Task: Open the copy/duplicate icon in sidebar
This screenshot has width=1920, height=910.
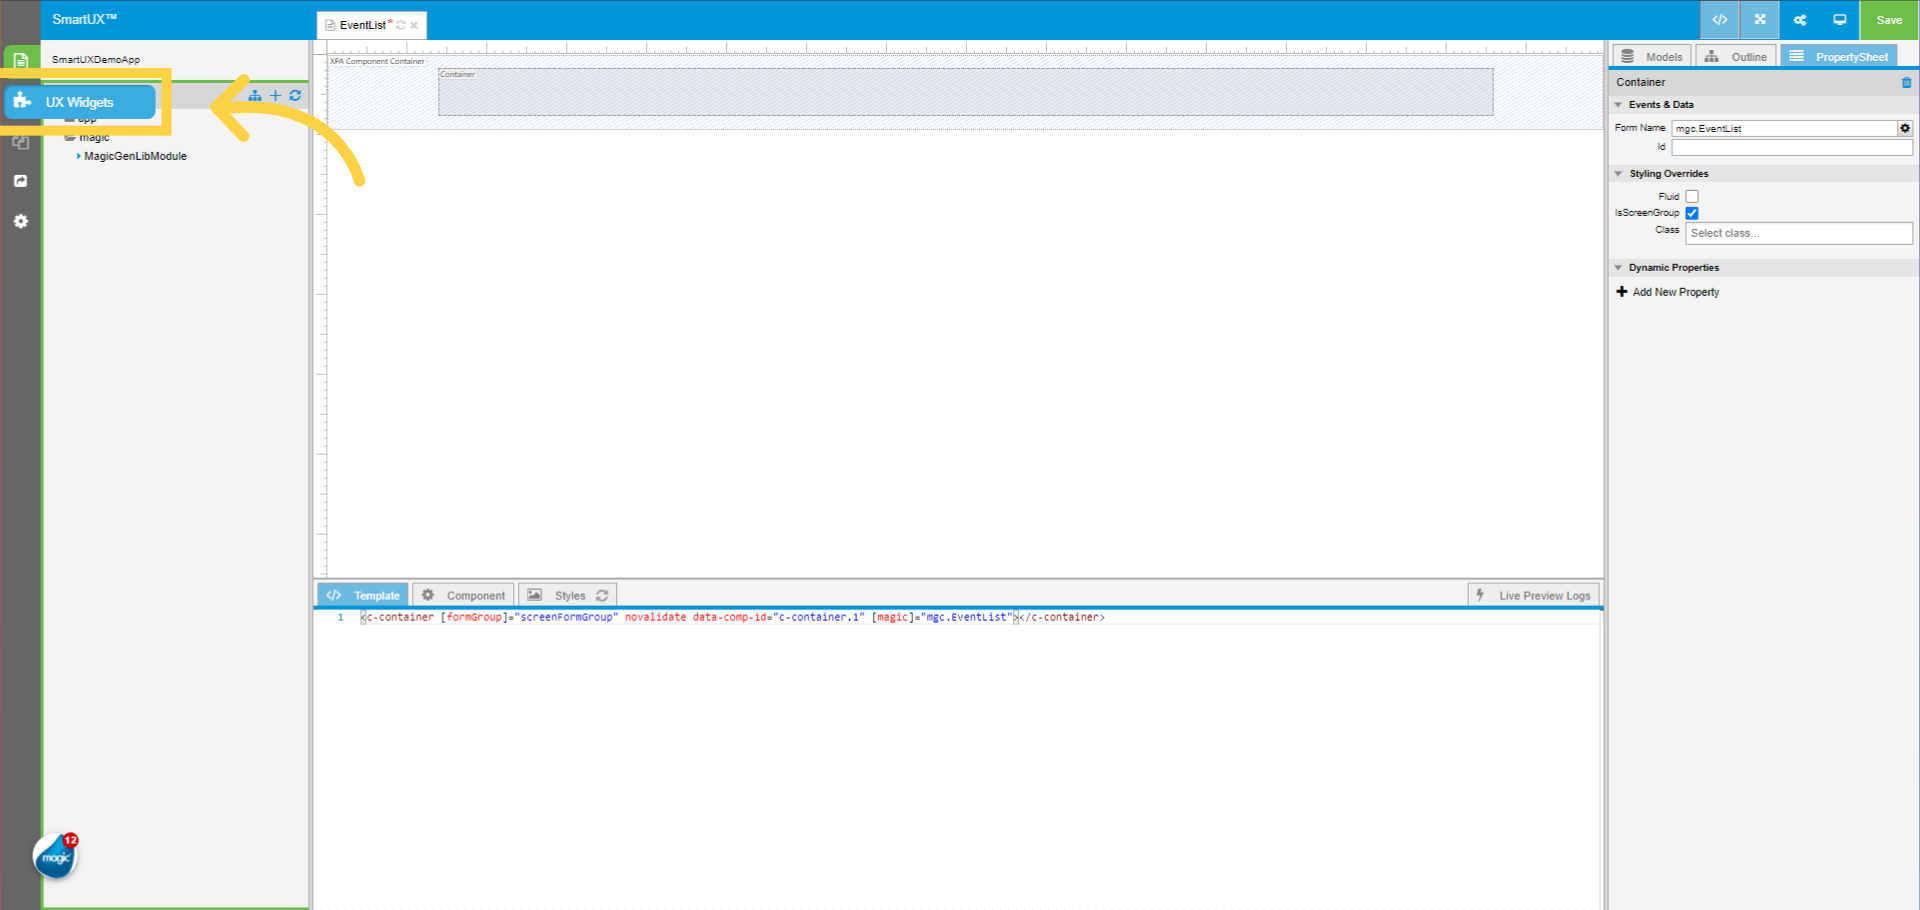Action: coord(20,142)
